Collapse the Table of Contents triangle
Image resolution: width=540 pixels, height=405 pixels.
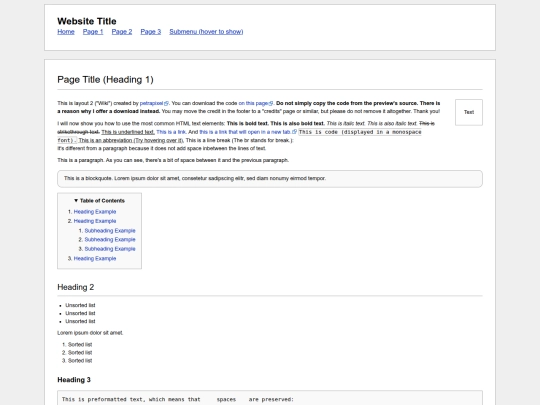(x=76, y=200)
